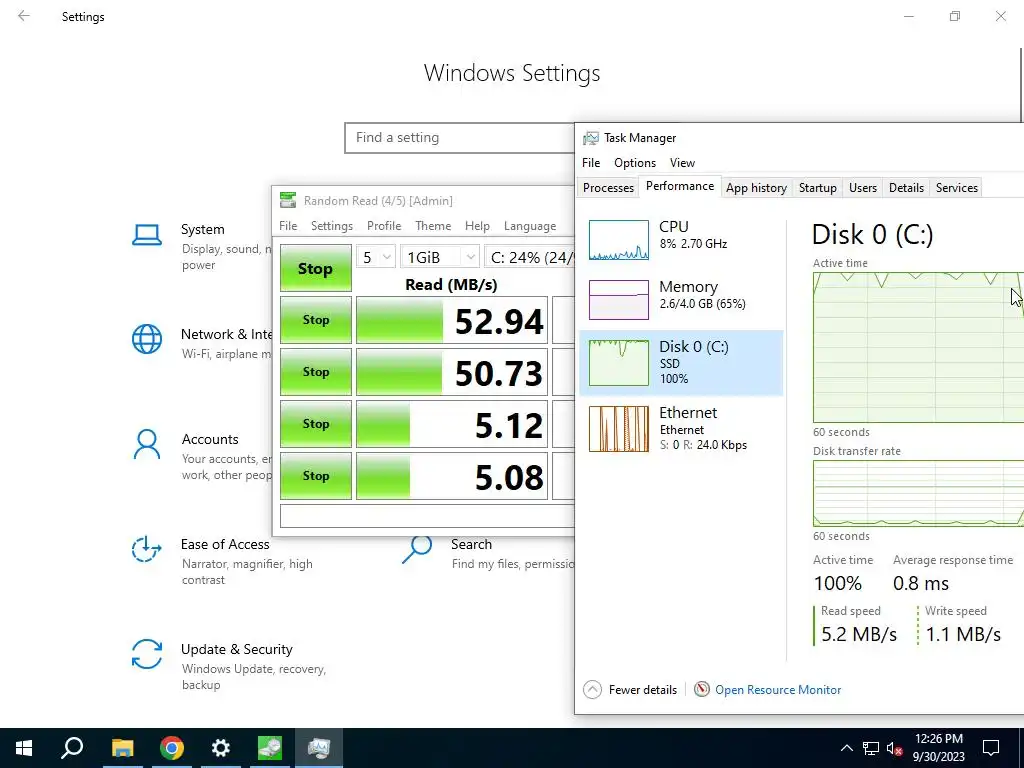Click Windows Start button

pos(24,748)
